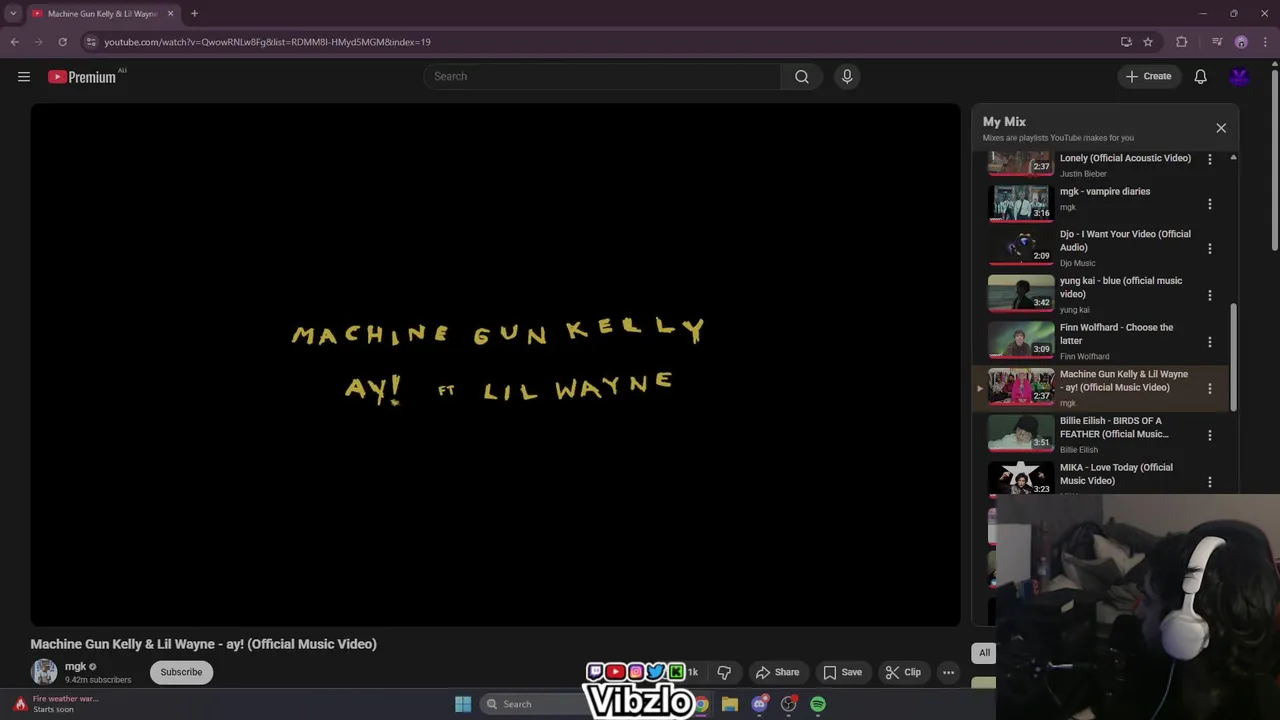Click the search magnifier button
The height and width of the screenshot is (720, 1280).
coord(802,77)
